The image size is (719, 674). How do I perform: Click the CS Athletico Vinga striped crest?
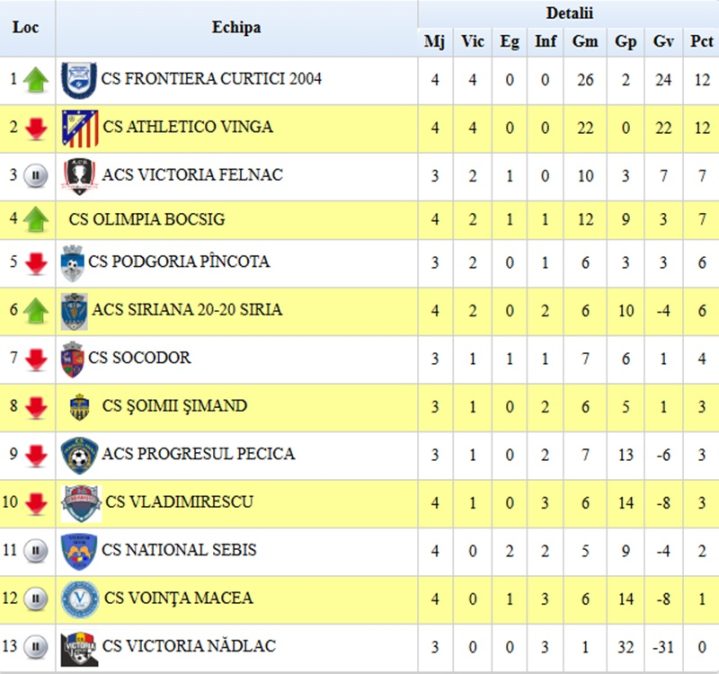point(80,129)
